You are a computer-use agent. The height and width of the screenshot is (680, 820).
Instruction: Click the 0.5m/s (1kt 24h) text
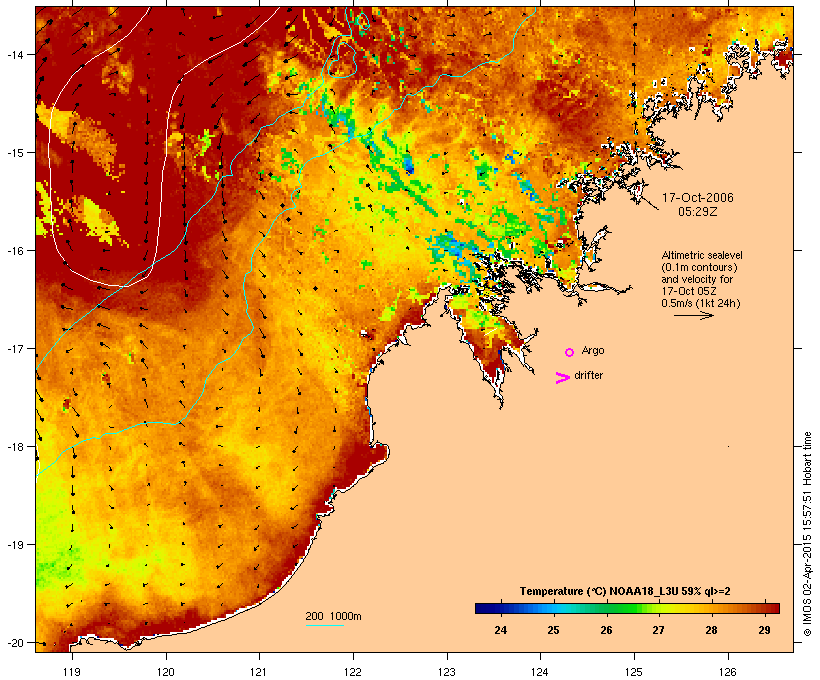pyautogui.click(x=701, y=303)
